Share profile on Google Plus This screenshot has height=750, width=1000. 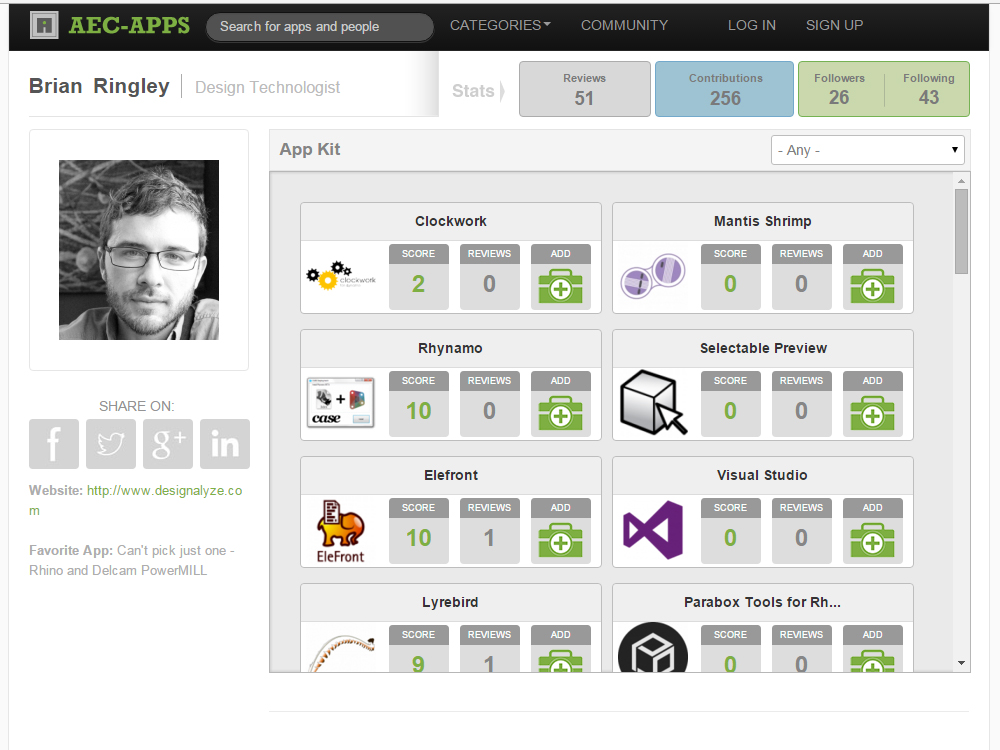(x=168, y=444)
